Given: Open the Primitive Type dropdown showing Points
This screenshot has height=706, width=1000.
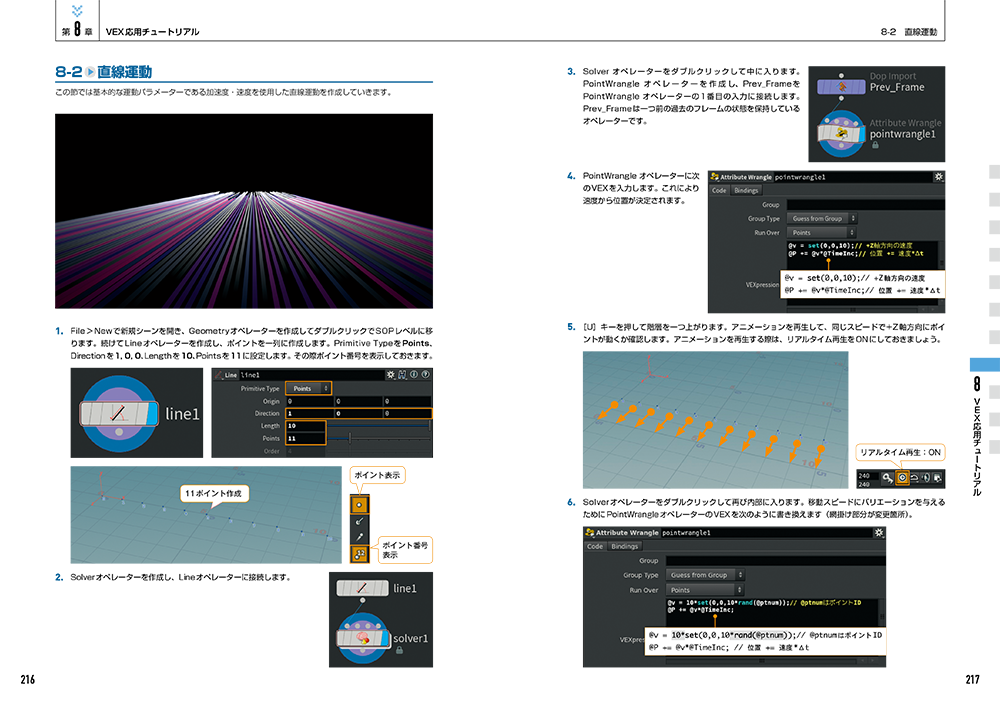Looking at the screenshot, I should [308, 388].
